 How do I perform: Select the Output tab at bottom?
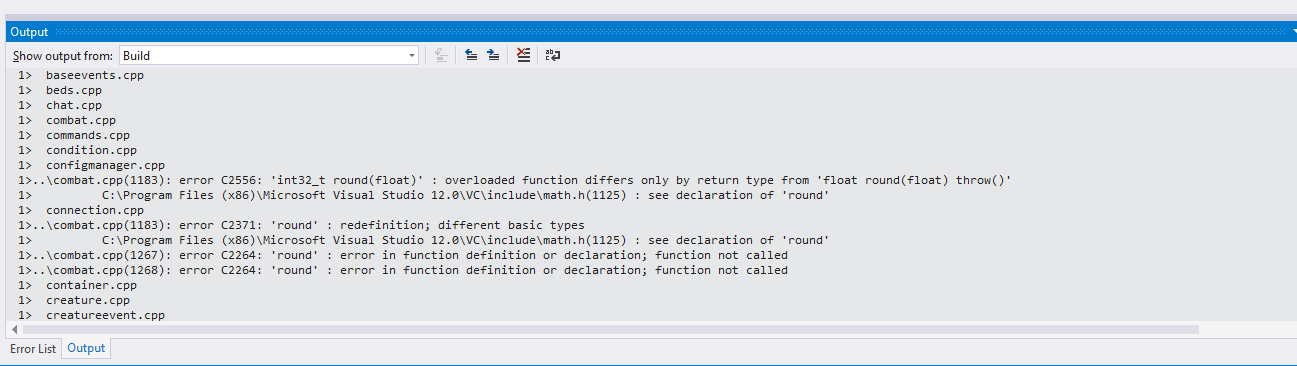click(86, 348)
